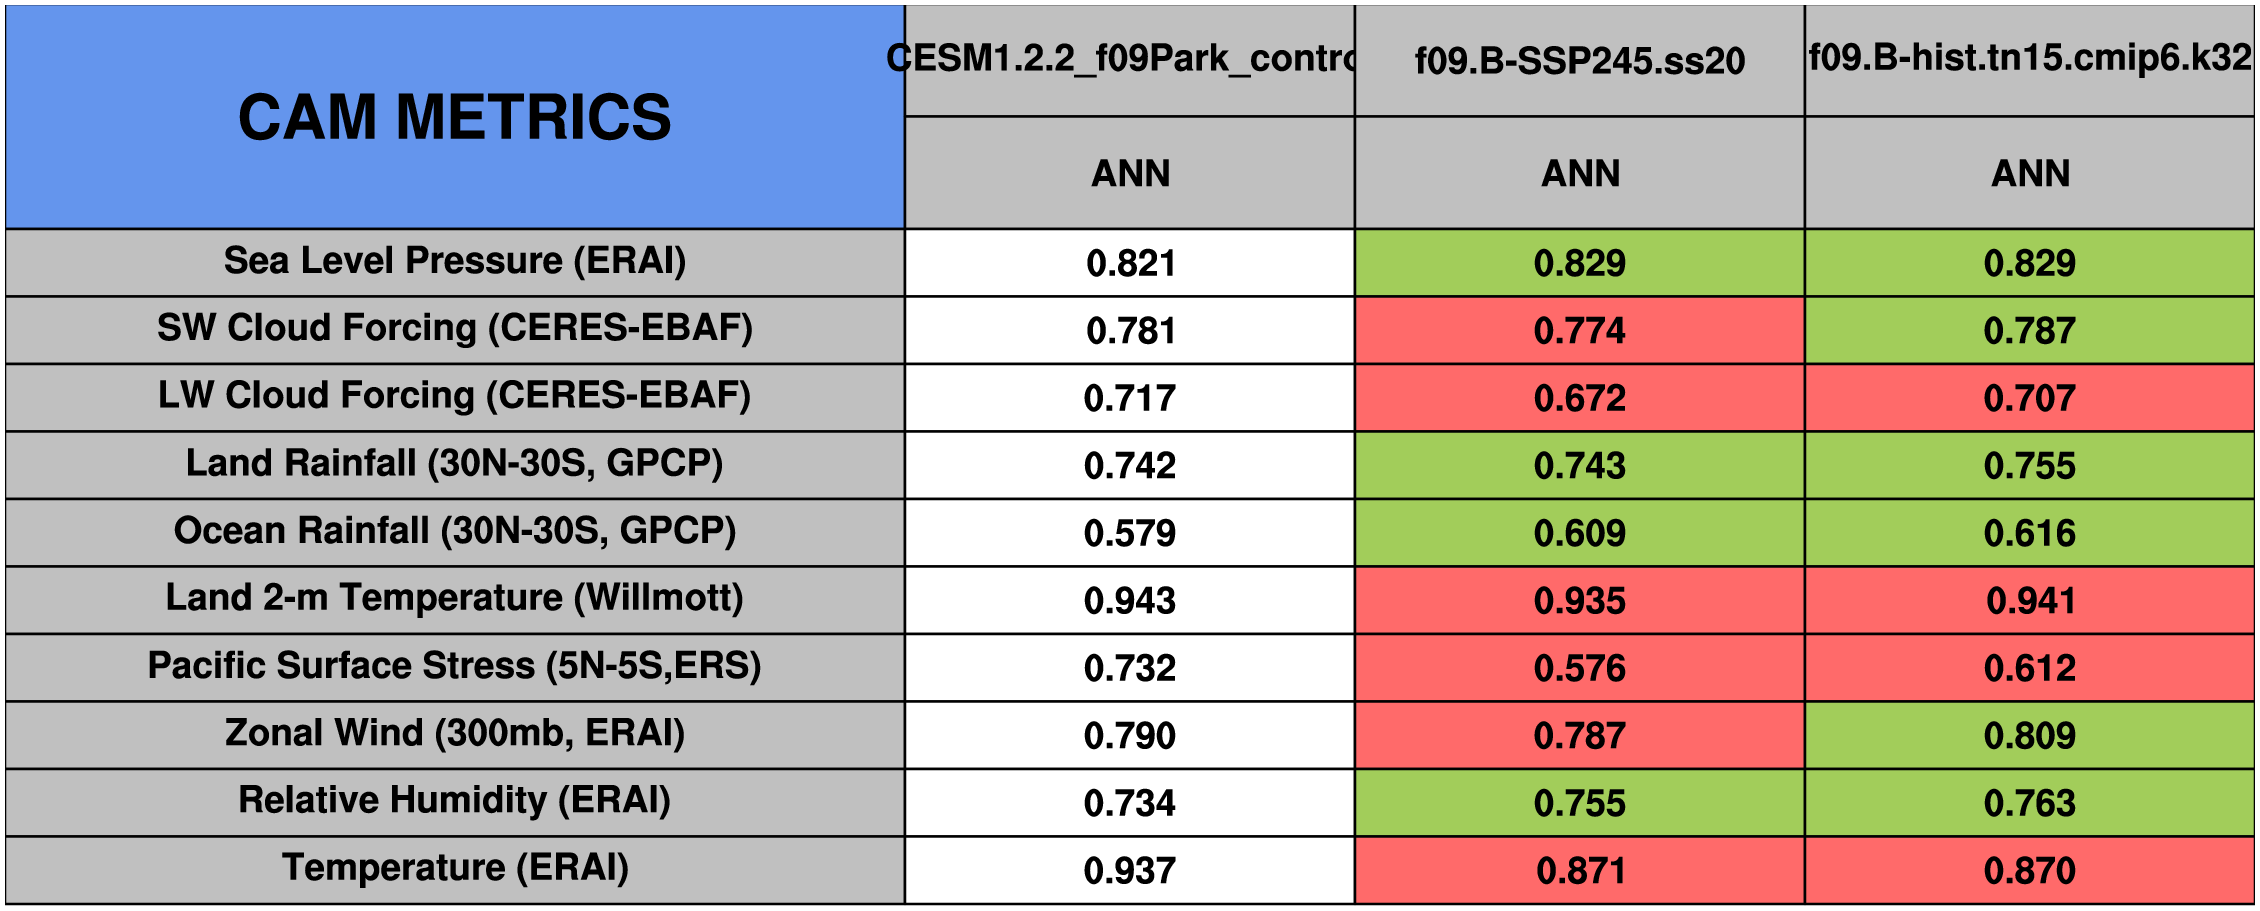Select the Zonal Wind (300mb, ERAI) label
2260x911 pixels.
click(x=455, y=733)
